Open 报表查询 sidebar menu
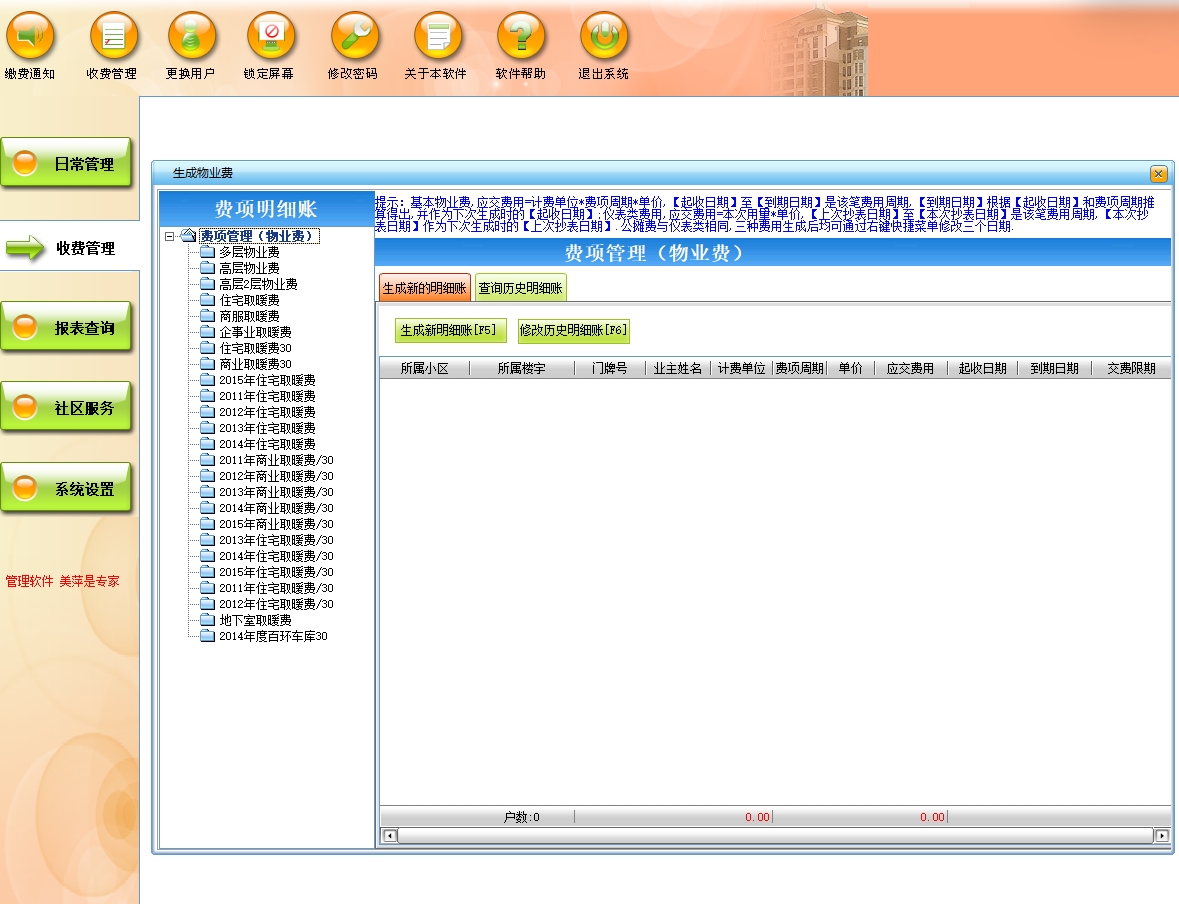The image size is (1179, 904). (67, 328)
